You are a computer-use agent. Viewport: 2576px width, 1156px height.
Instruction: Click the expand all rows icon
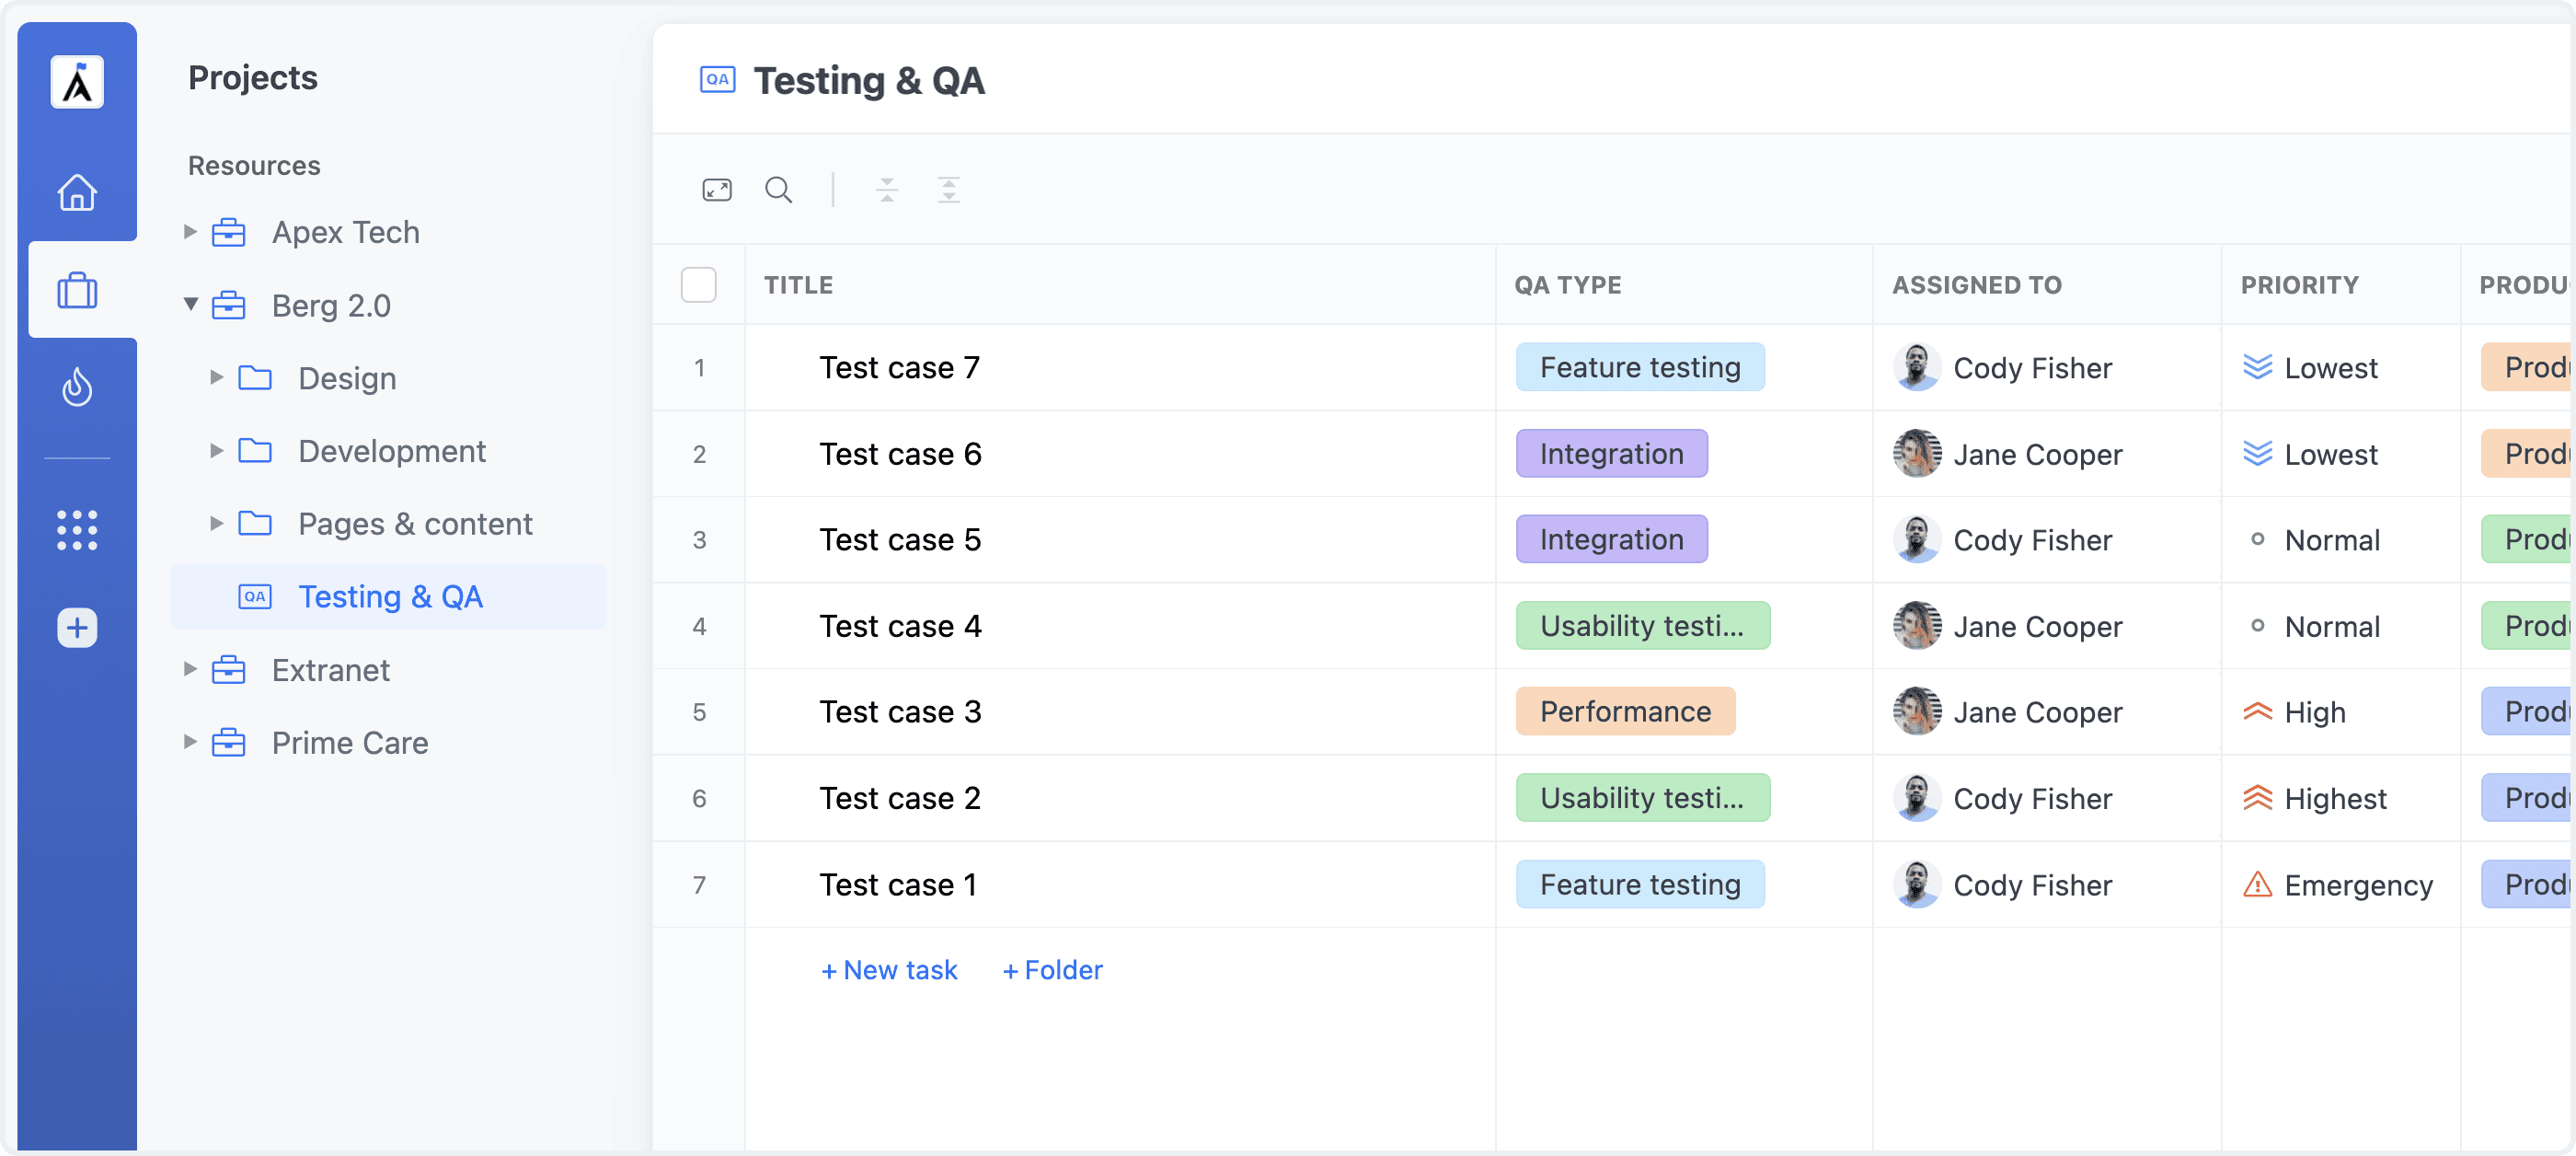pyautogui.click(x=948, y=189)
